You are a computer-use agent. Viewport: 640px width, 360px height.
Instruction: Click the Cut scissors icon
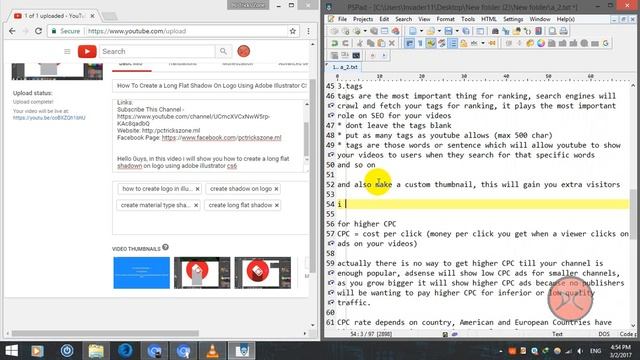pyautogui.click(x=360, y=43)
